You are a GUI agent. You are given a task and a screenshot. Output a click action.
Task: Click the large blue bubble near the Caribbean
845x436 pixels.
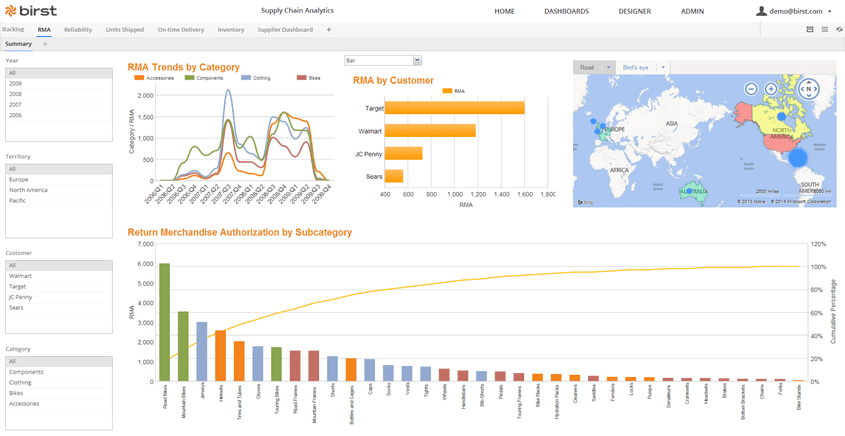coord(799,157)
